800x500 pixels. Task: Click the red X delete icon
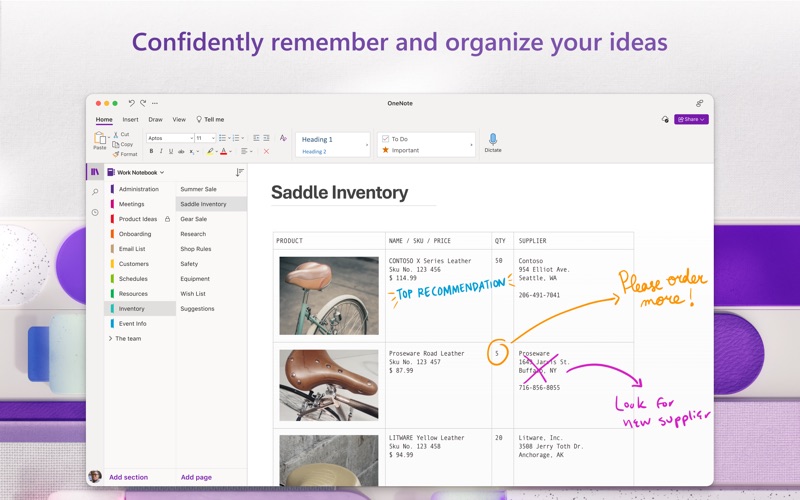point(266,152)
